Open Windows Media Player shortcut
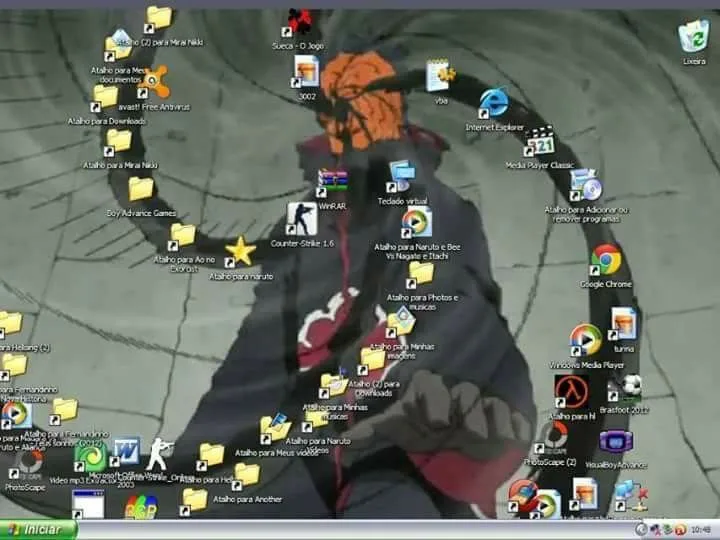Image resolution: width=720 pixels, height=540 pixels. [585, 340]
